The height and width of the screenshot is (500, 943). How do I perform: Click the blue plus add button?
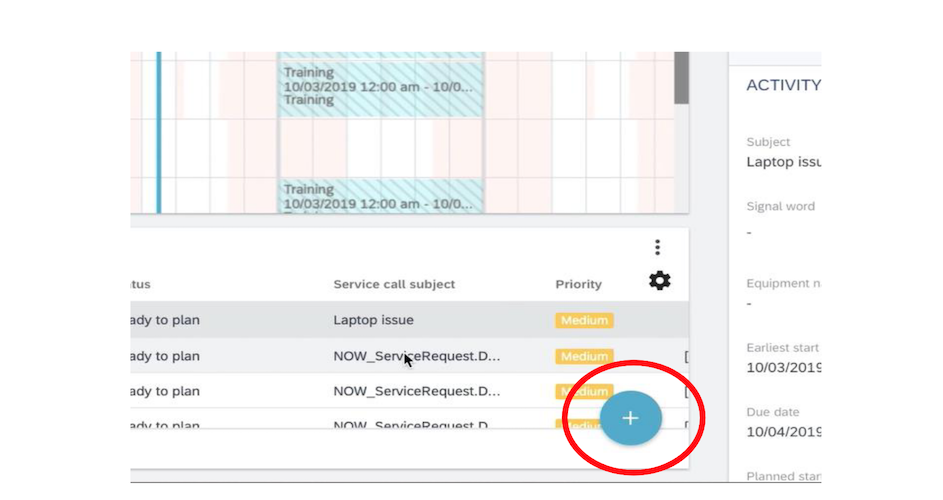(630, 418)
